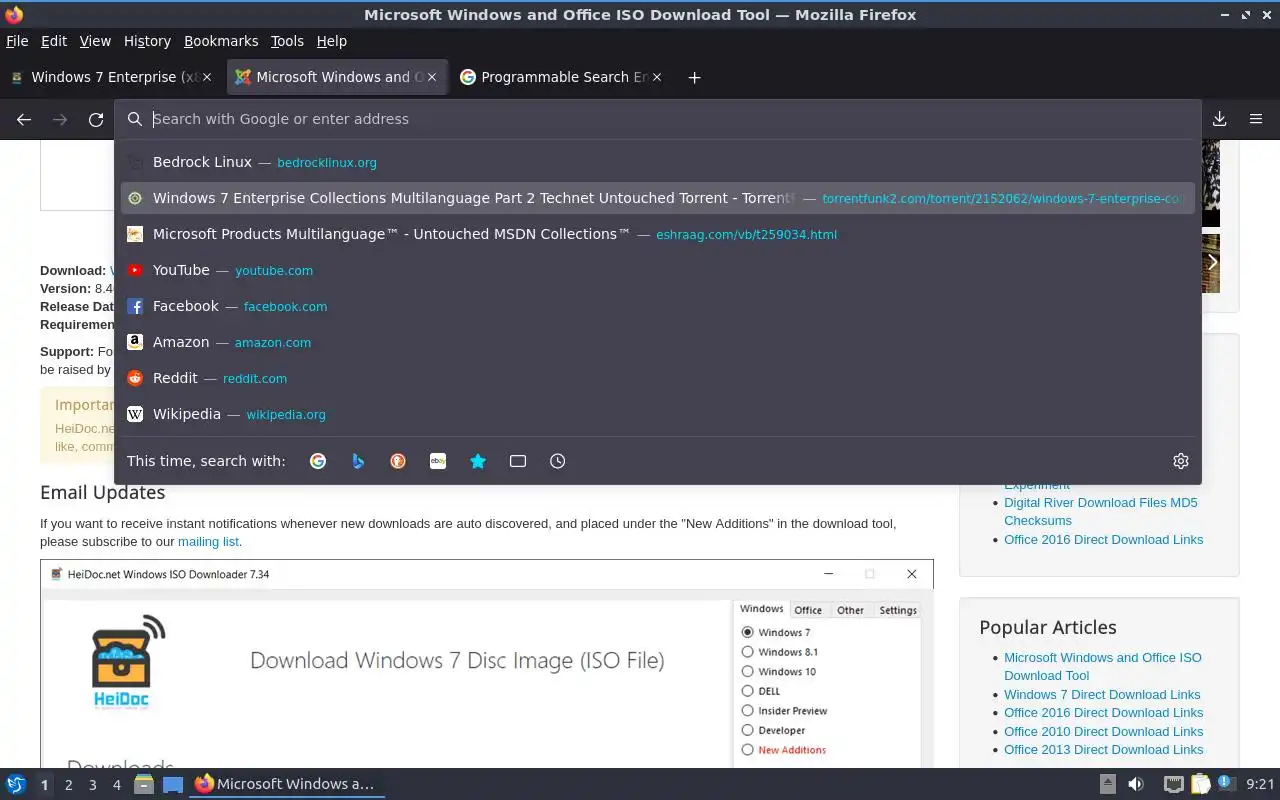Image resolution: width=1280 pixels, height=800 pixels.
Task: Search with DuckDuckGo engine icon
Action: 398,461
